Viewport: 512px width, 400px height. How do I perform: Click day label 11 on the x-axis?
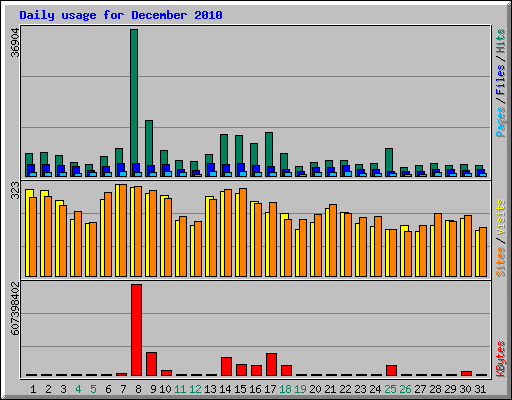(180, 389)
